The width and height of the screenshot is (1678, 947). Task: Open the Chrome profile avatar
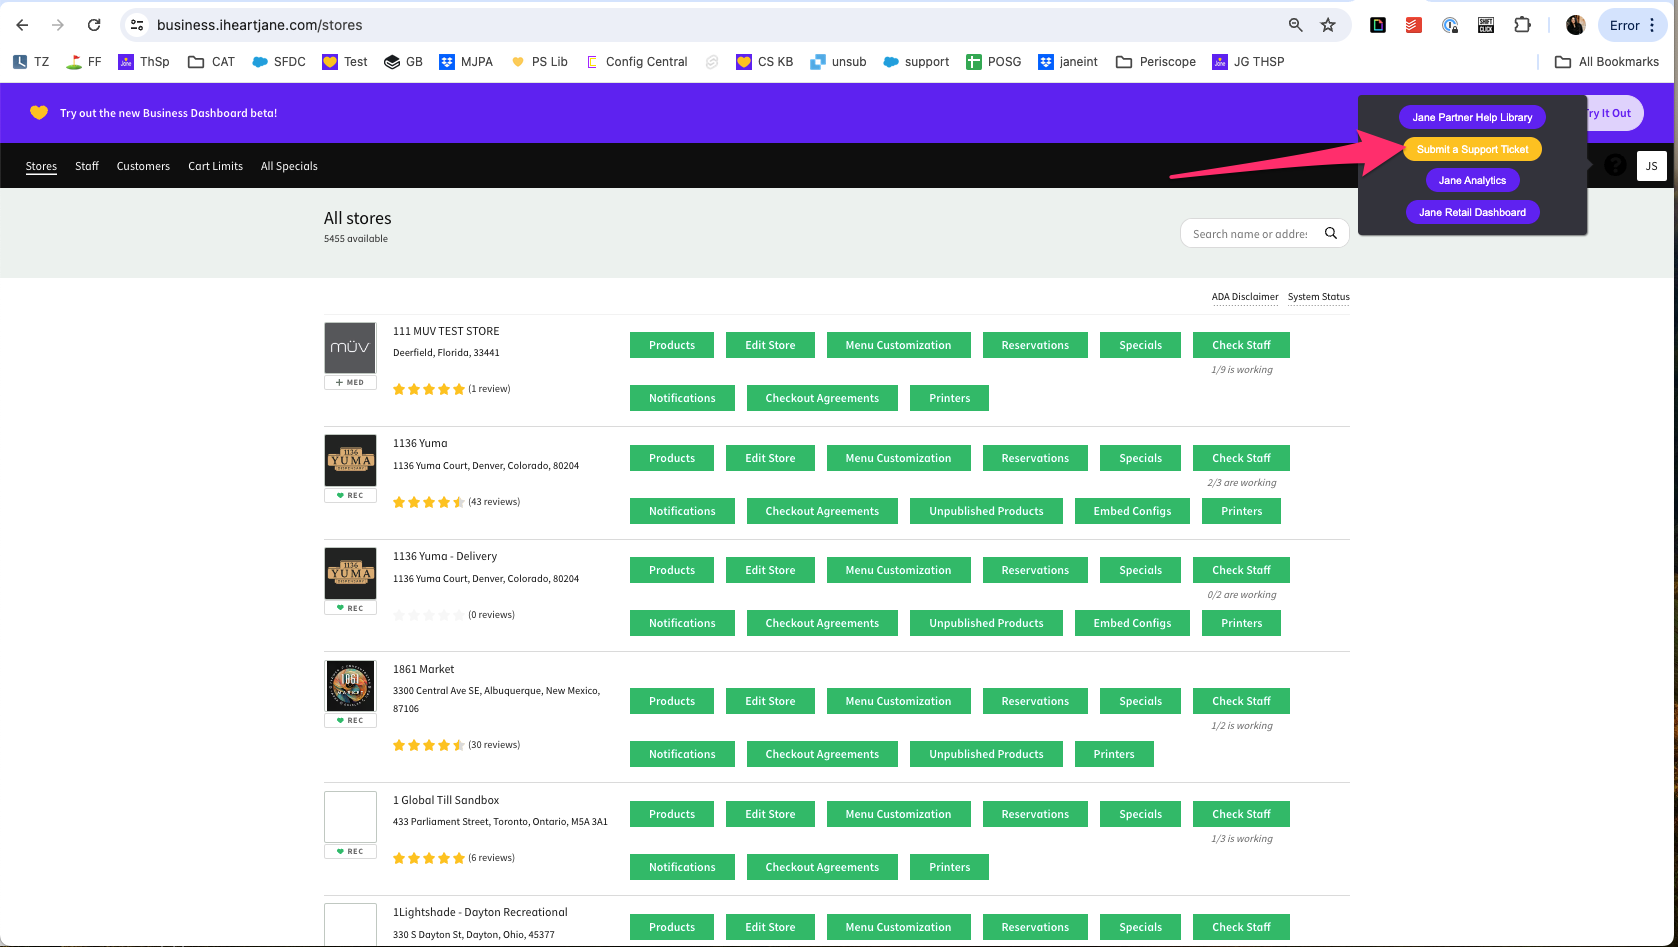[1575, 25]
